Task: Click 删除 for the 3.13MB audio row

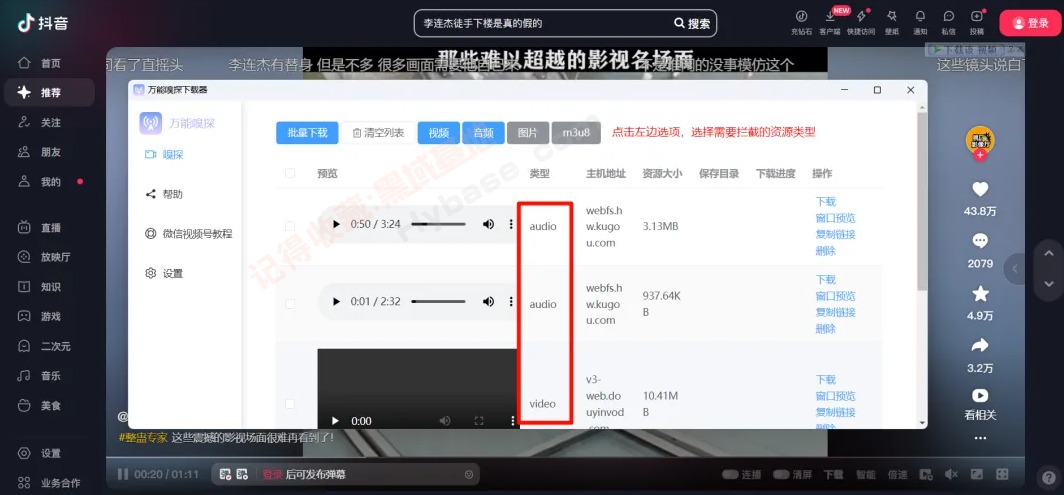Action: [x=826, y=251]
